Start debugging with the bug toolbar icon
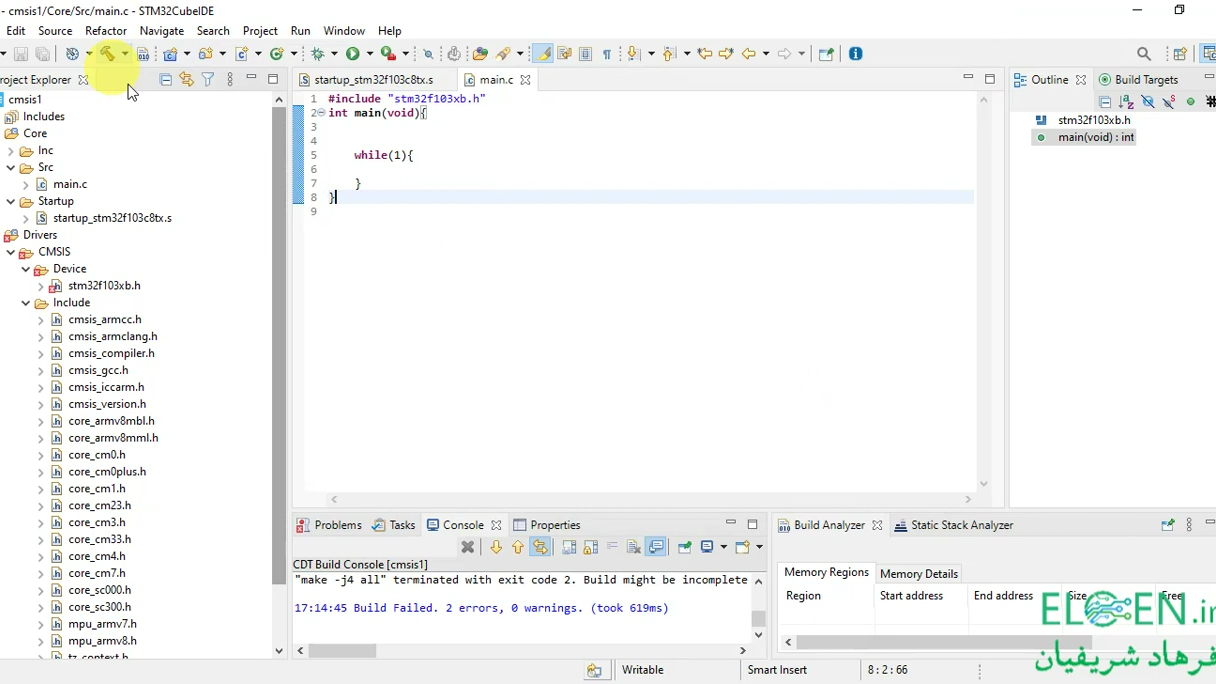1216x684 pixels. point(317,53)
